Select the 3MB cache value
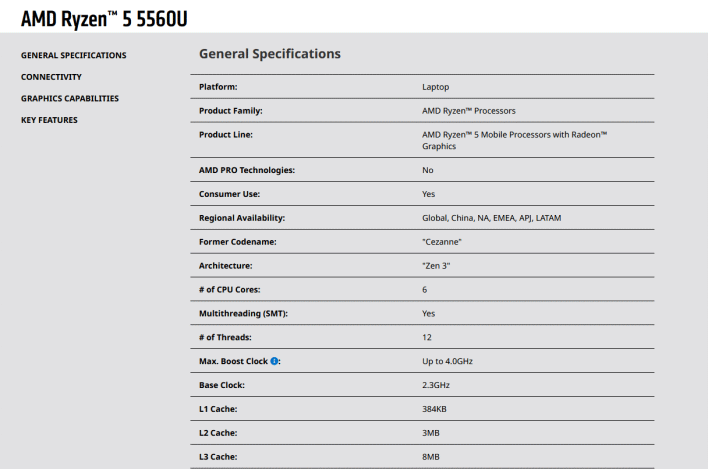This screenshot has height=469, width=708. (x=431, y=433)
